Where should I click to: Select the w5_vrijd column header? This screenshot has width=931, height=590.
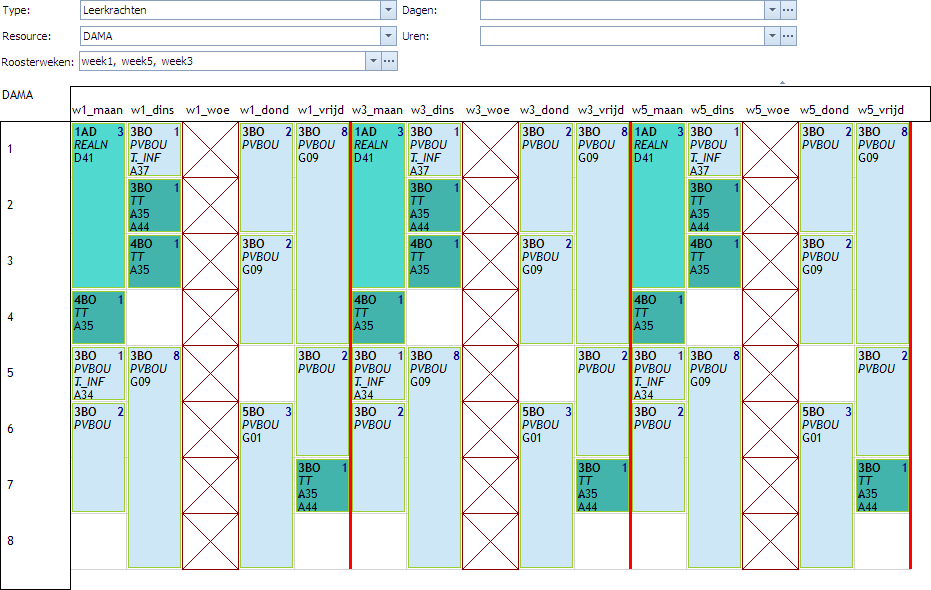(x=881, y=110)
